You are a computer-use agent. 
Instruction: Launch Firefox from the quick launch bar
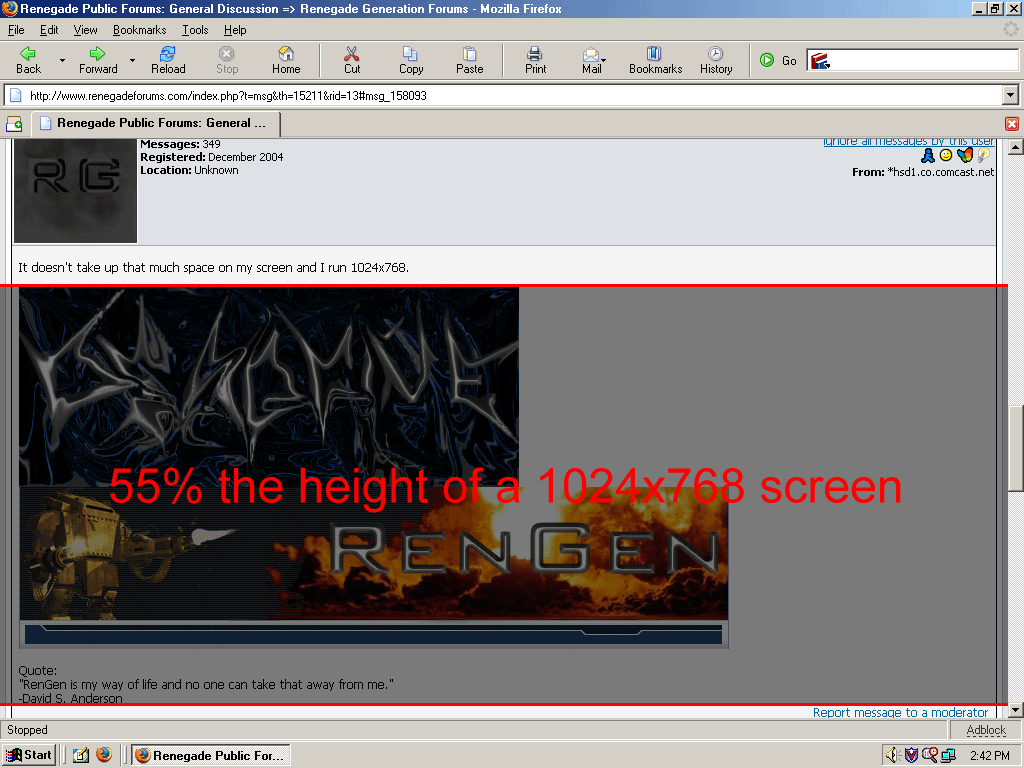coord(105,755)
